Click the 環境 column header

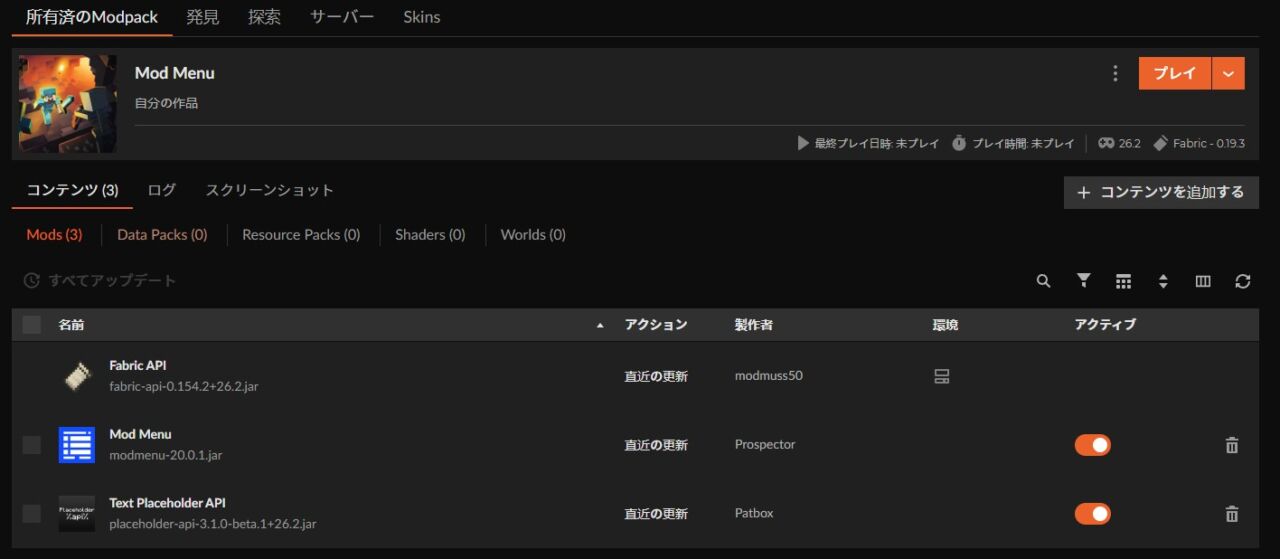(945, 325)
